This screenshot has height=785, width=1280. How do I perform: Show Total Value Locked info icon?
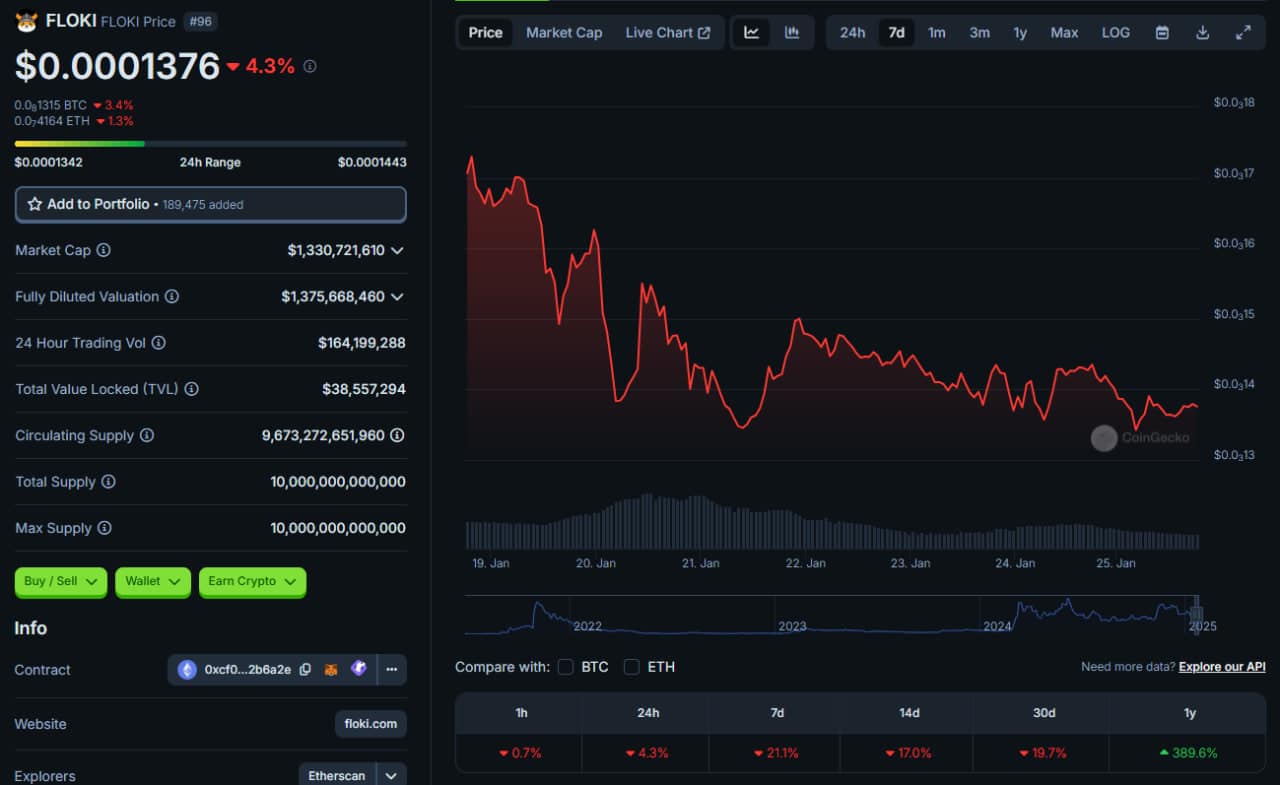[x=191, y=389]
